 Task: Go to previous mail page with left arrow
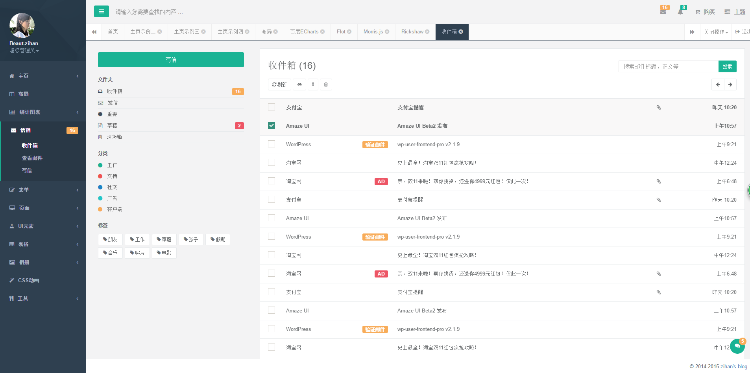[717, 85]
